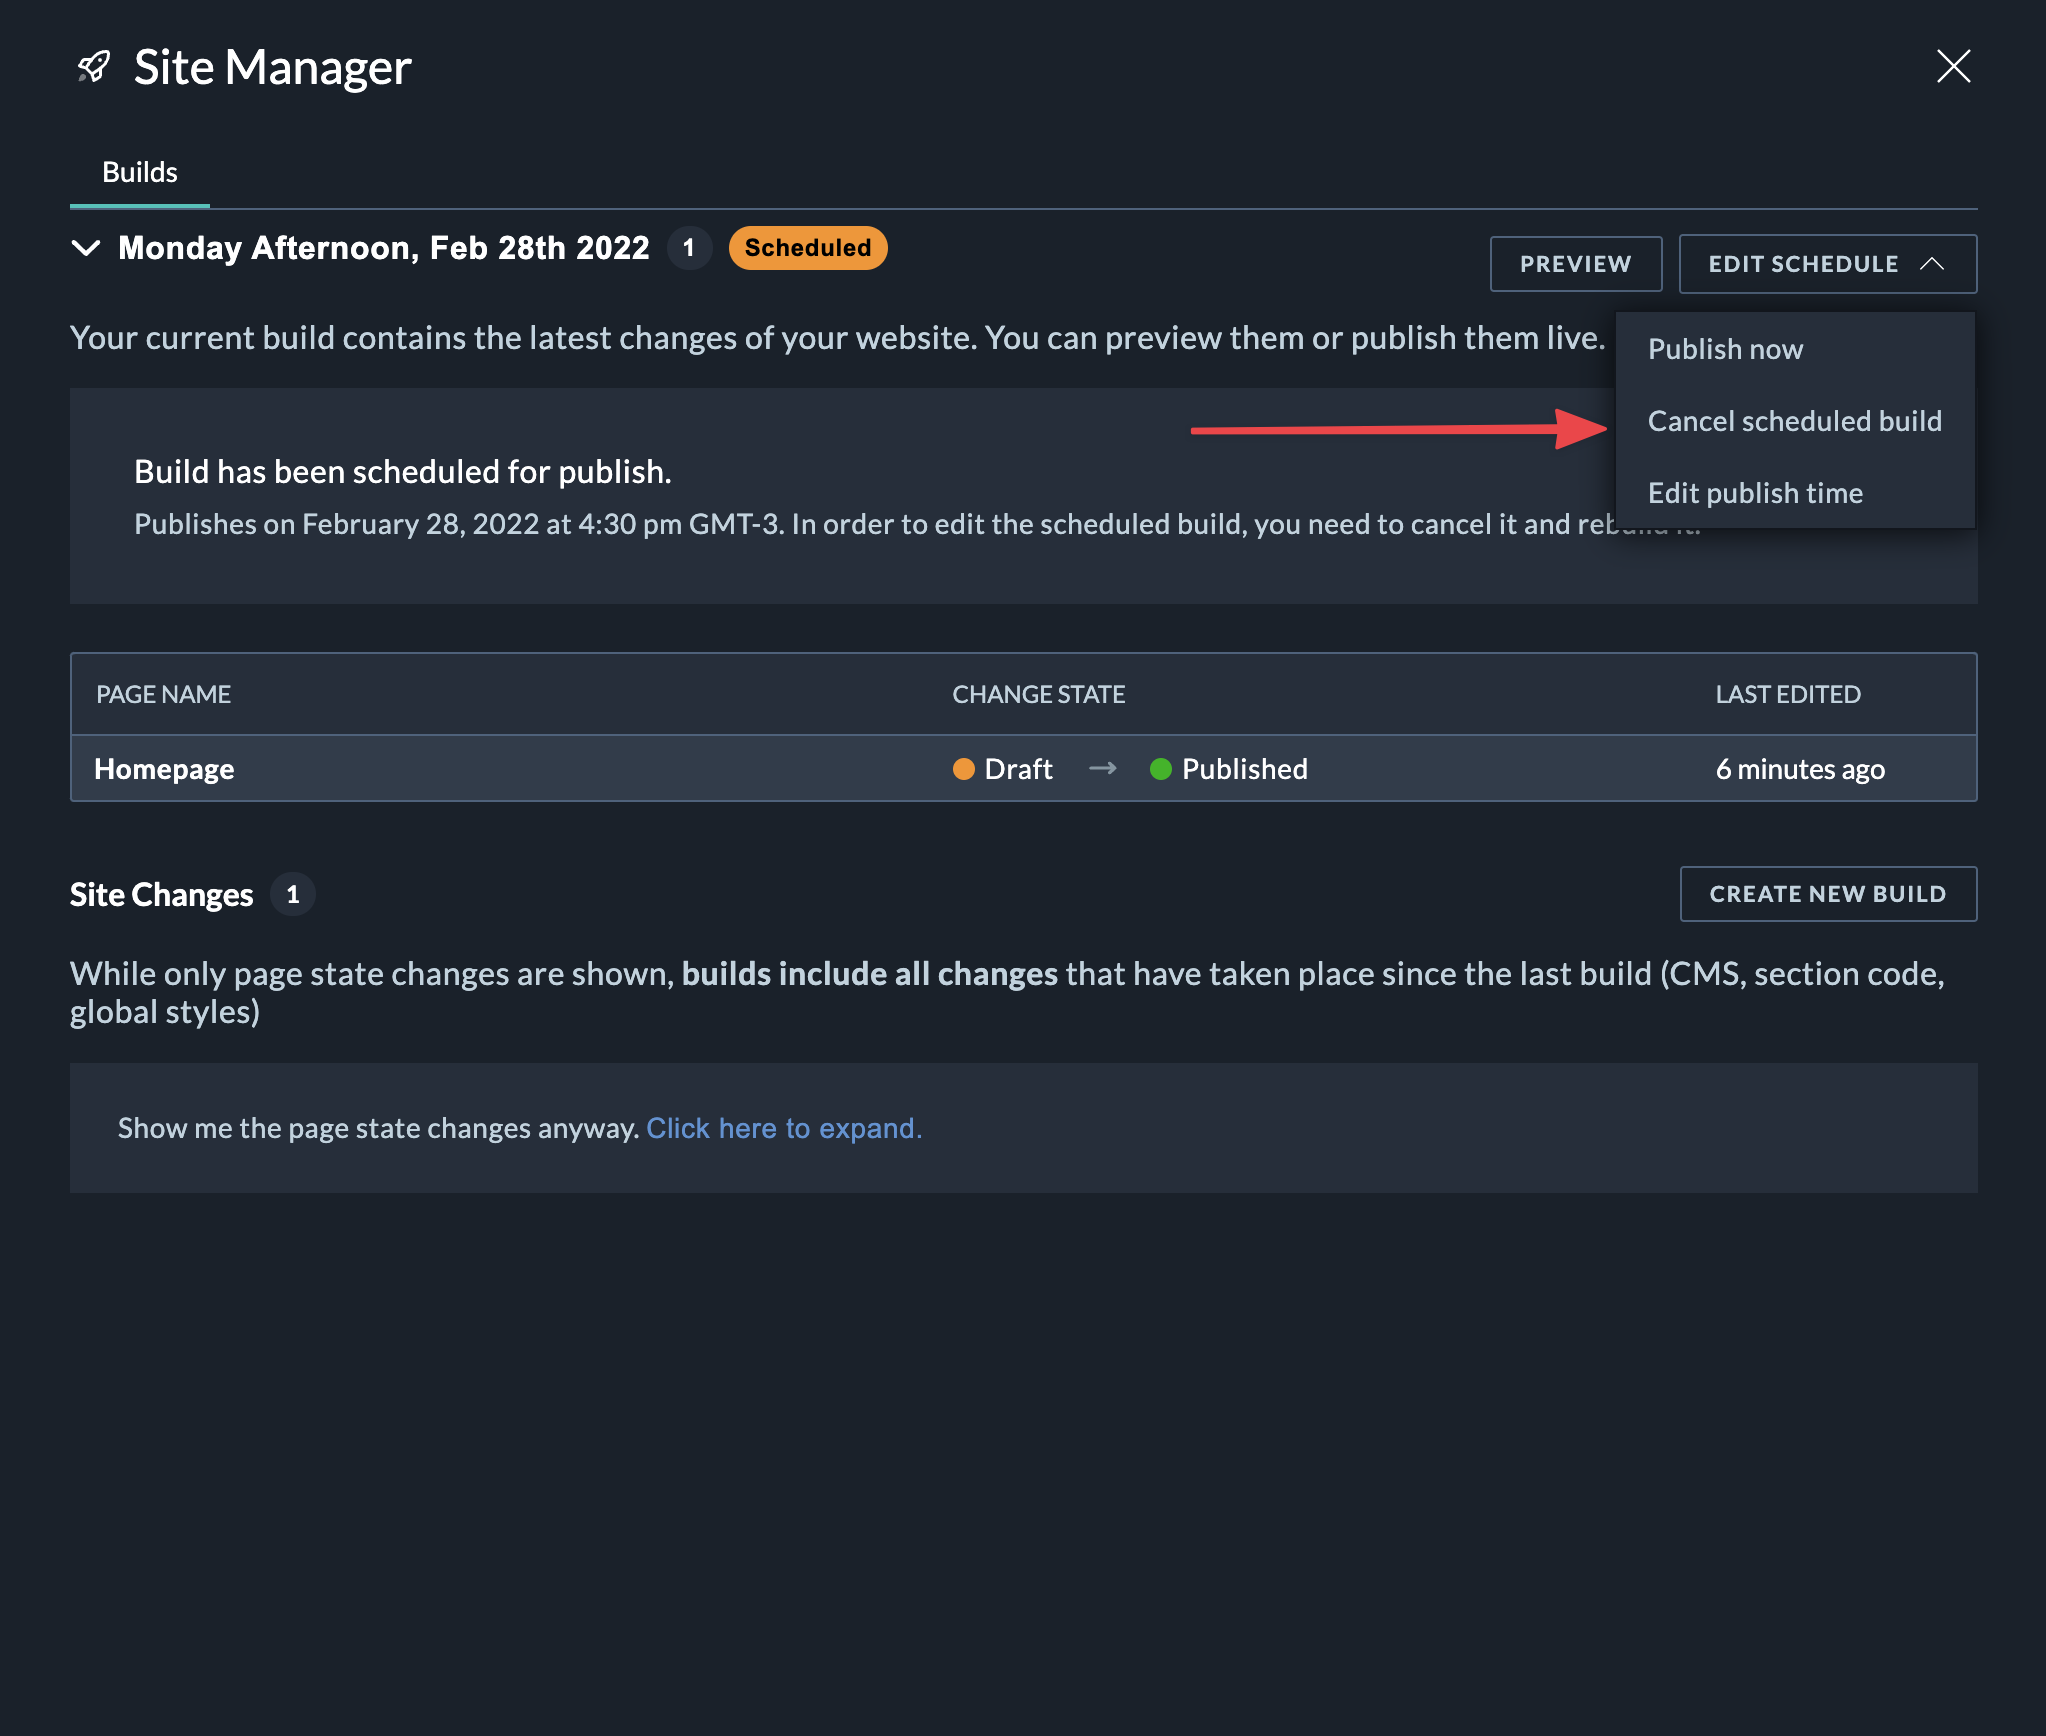Close the Site Manager dialog

[1952, 67]
